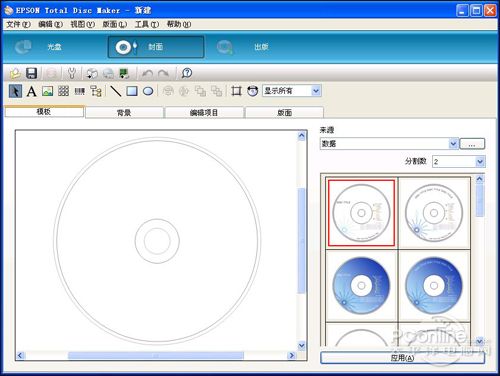Viewport: 500px width, 376px height.
Task: Click the save floppy disk icon
Action: 32,73
